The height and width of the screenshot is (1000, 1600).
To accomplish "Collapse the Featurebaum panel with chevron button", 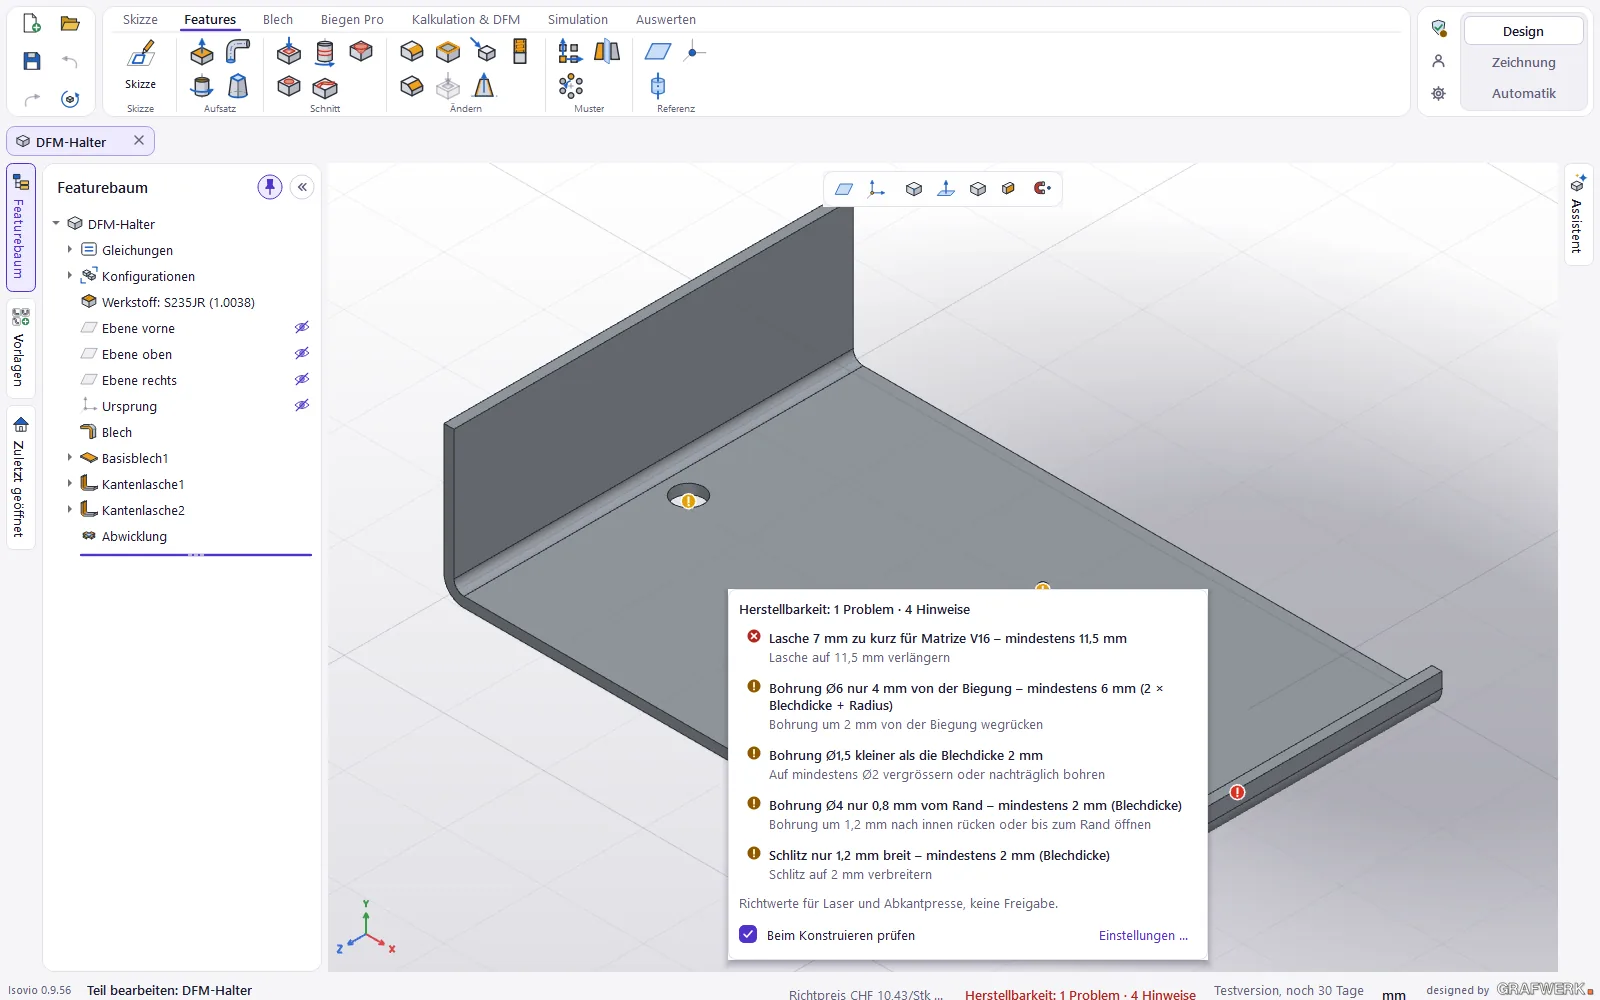I will tap(302, 187).
